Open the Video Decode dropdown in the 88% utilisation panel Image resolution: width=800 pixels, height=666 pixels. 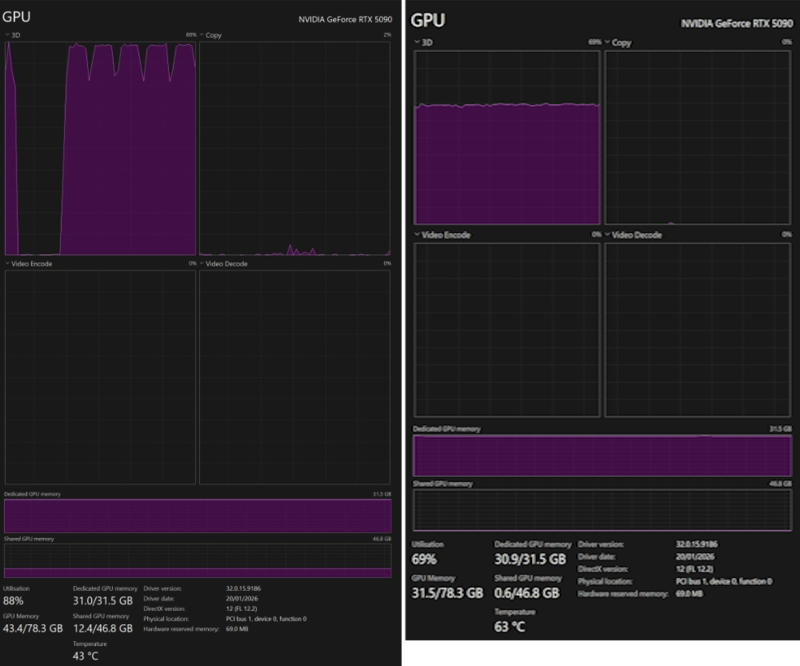(x=225, y=264)
